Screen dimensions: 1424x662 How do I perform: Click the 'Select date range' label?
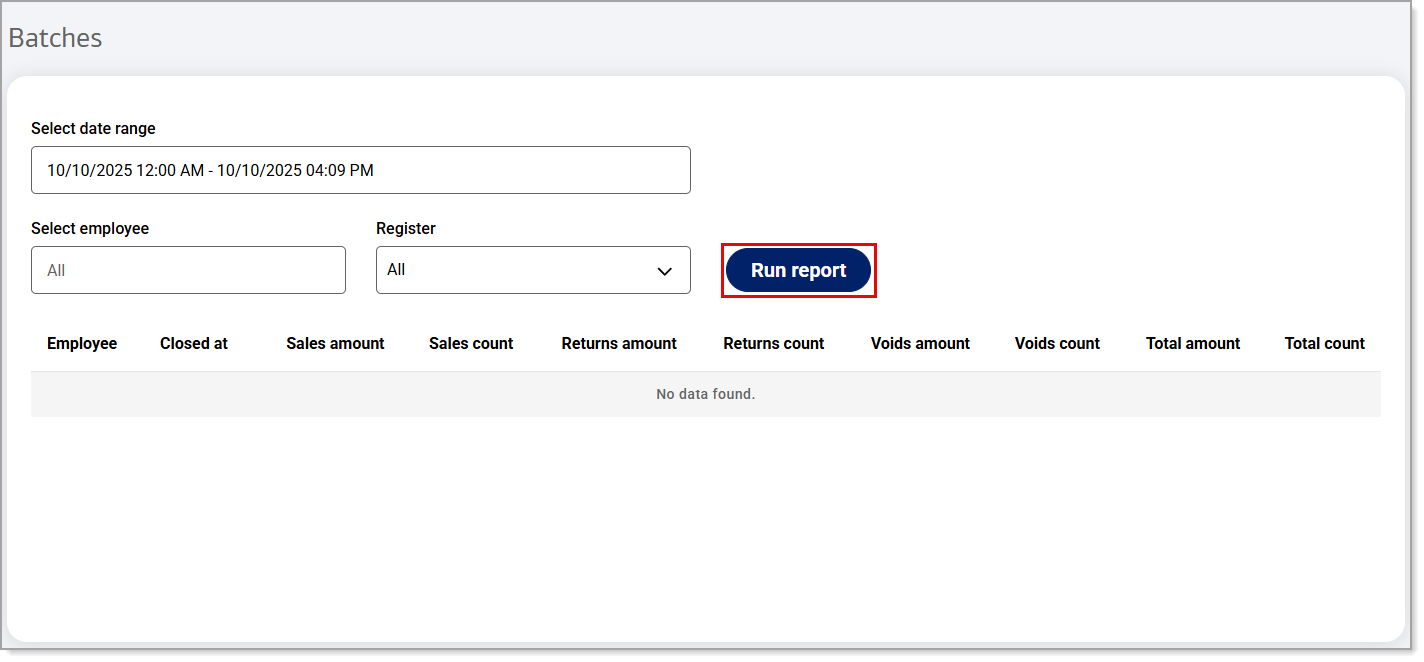click(x=93, y=128)
